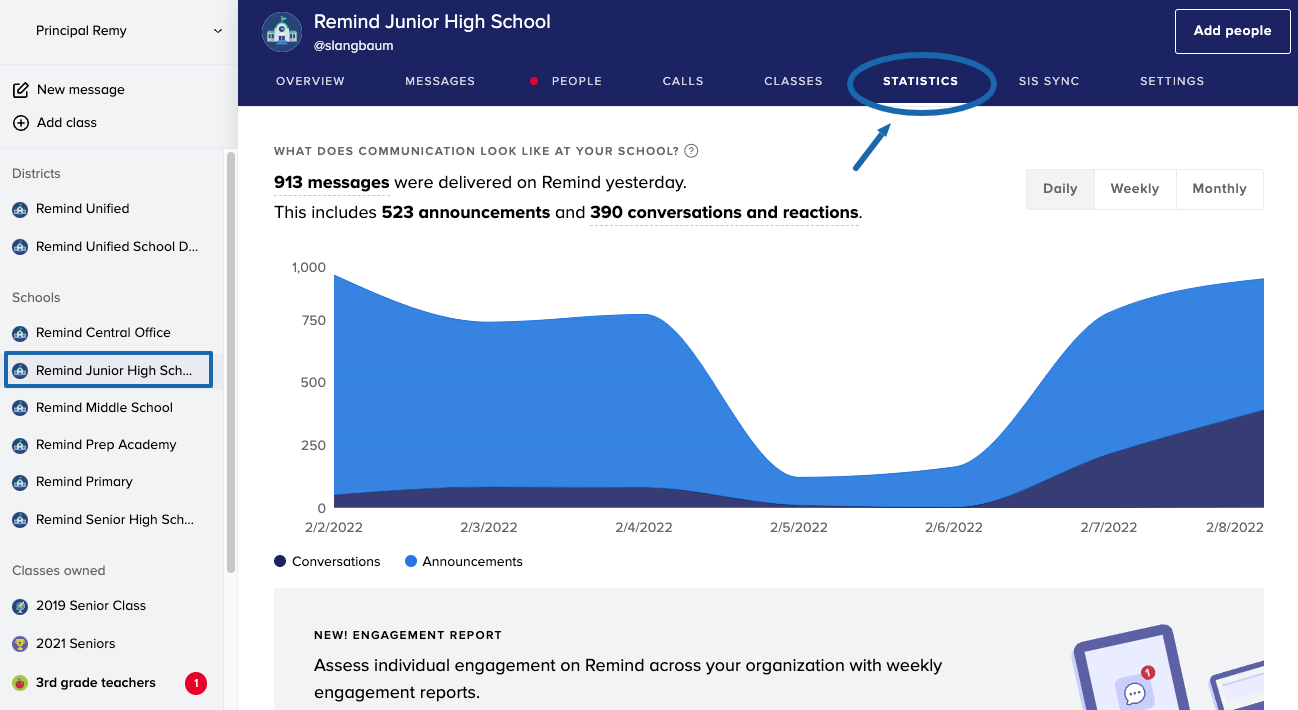This screenshot has width=1298, height=710.
Task: Switch chart to Daily view
Action: pyautogui.click(x=1060, y=189)
